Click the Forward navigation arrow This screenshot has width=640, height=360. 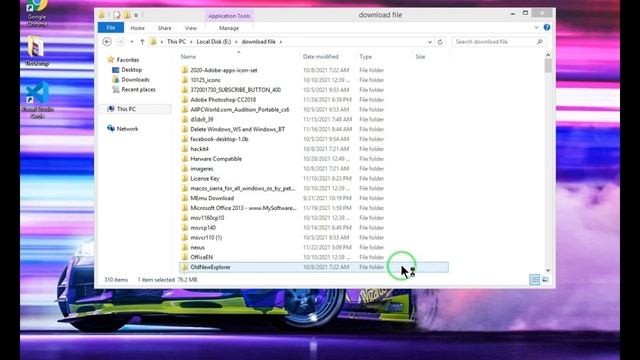pyautogui.click(x=120, y=42)
